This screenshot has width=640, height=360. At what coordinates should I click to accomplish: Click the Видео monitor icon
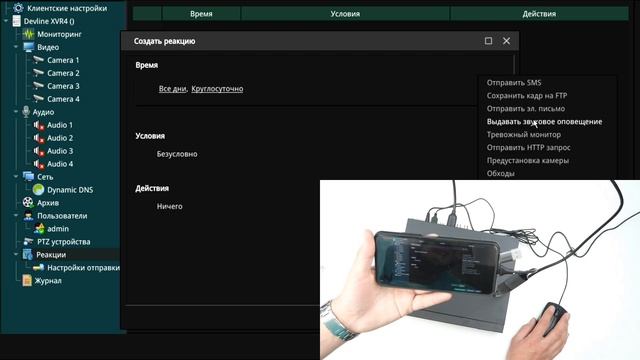(28, 47)
